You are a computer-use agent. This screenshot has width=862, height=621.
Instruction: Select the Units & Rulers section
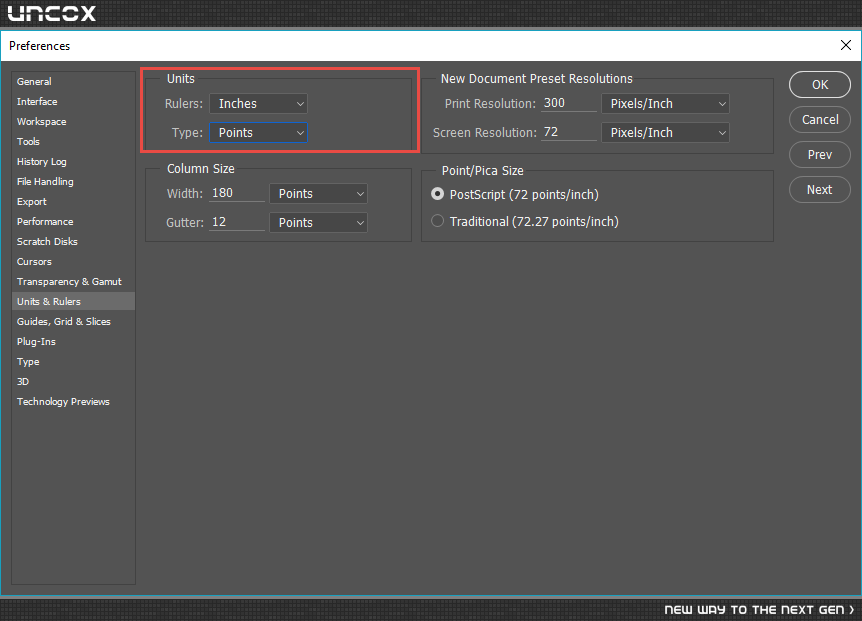73,301
